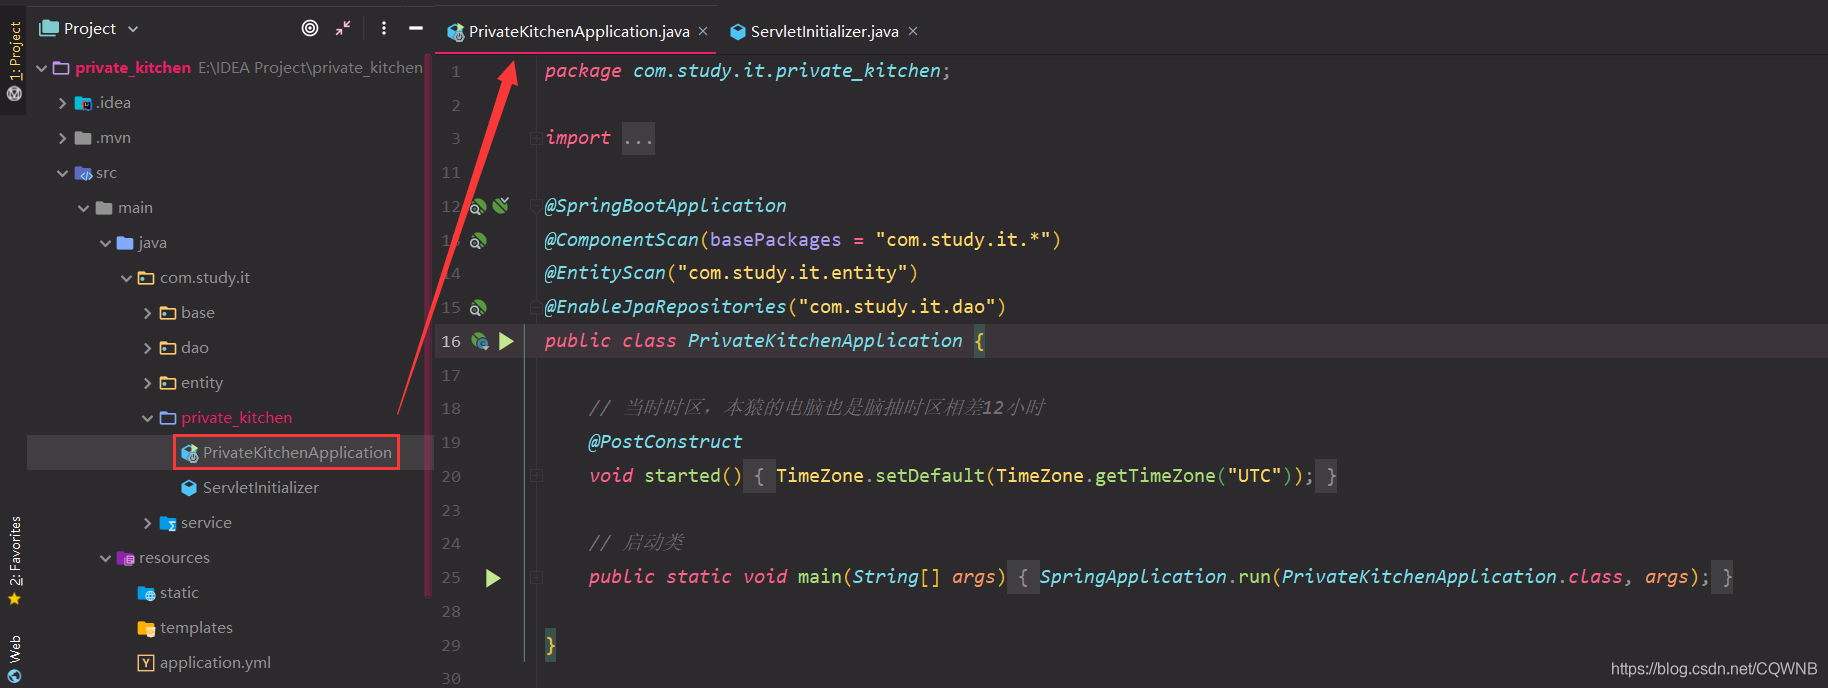The height and width of the screenshot is (688, 1828).
Task: Run the PrivateKitchenApplication class from line 16
Action: [506, 341]
